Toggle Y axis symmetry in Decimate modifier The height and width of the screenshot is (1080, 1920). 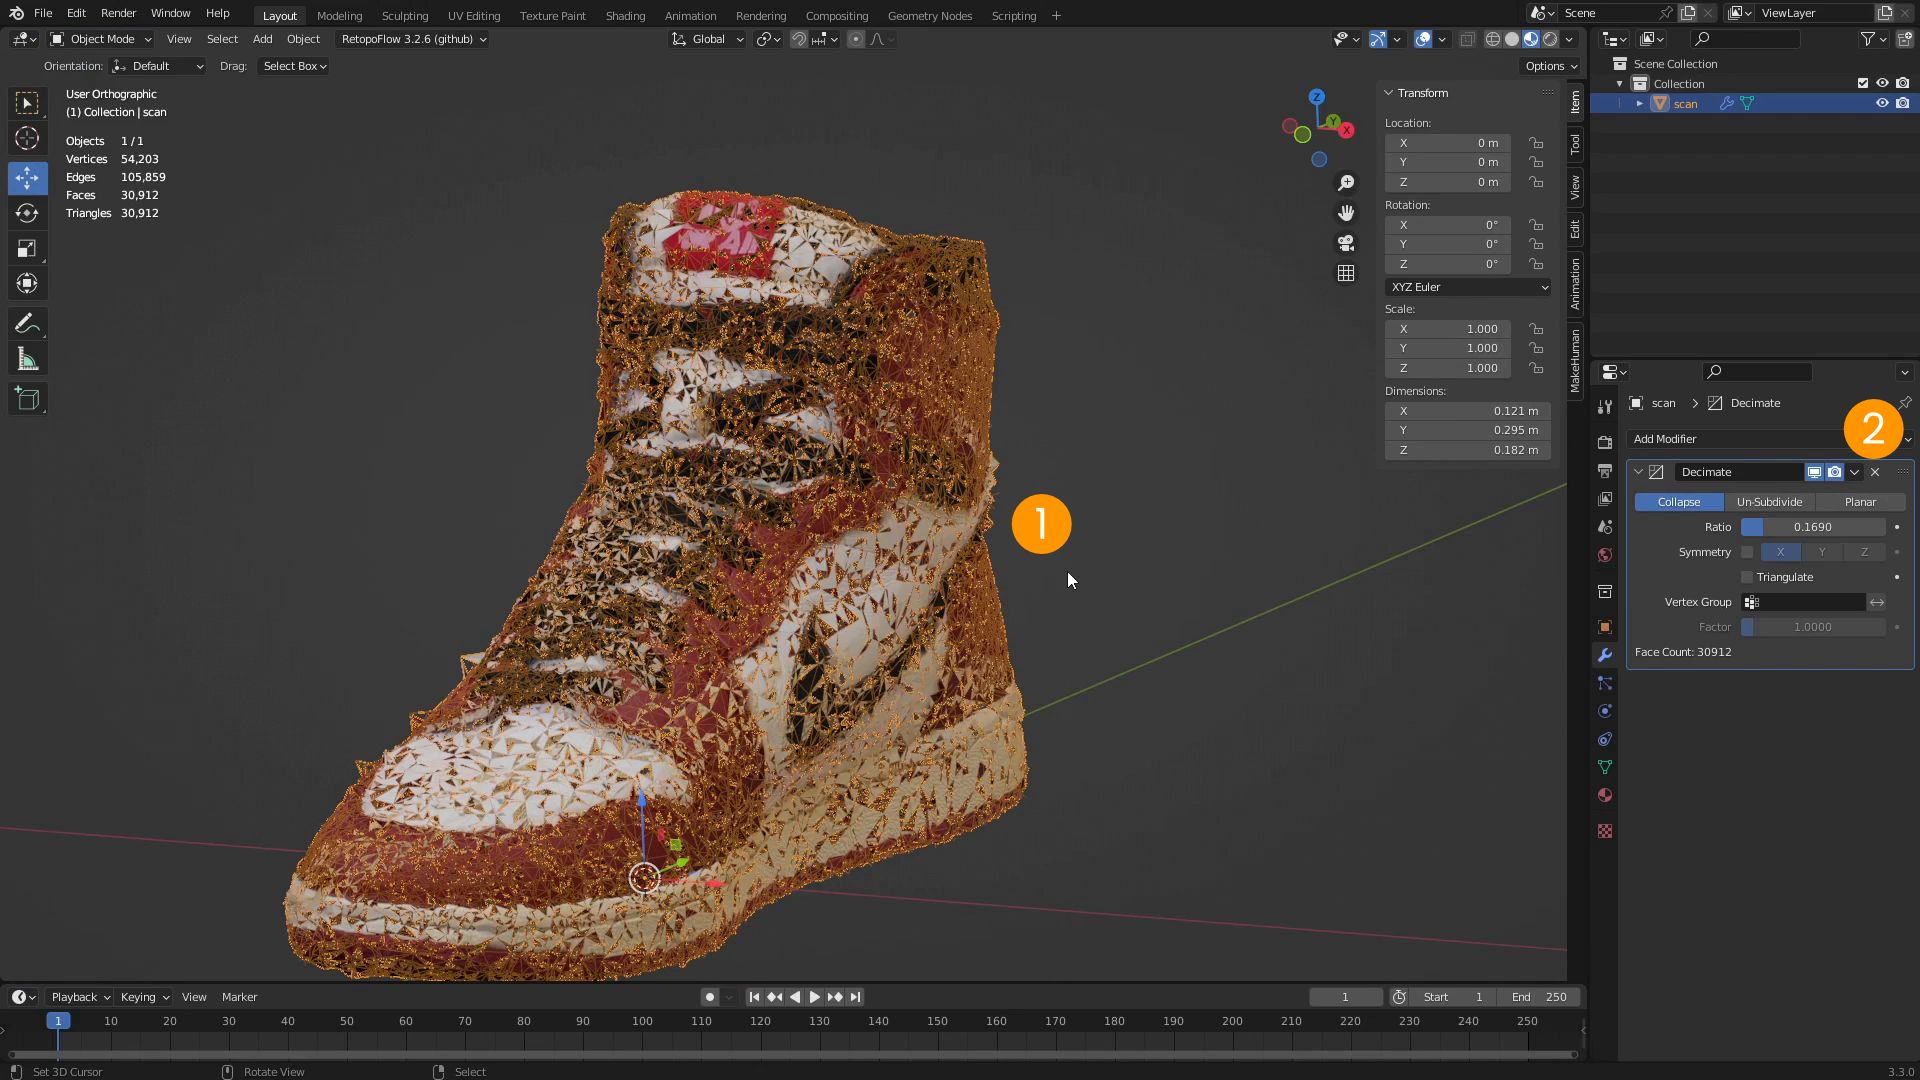pyautogui.click(x=1822, y=551)
